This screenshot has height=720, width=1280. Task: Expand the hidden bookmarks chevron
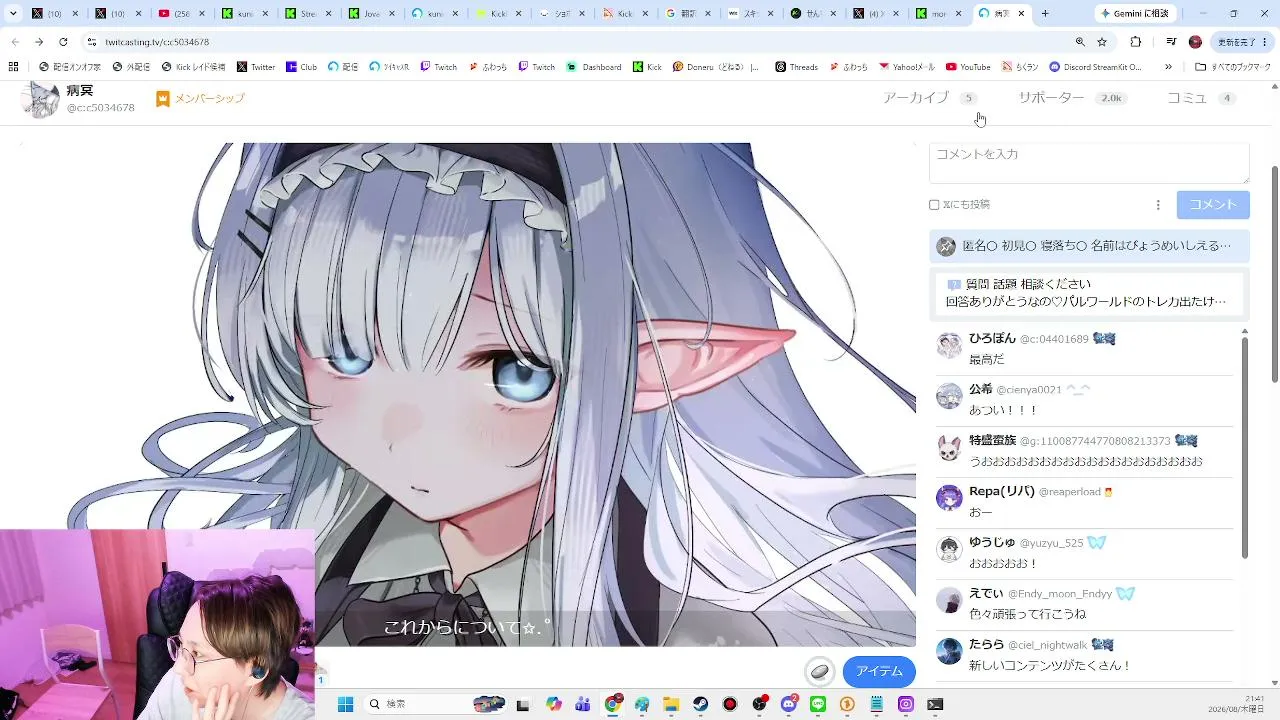tap(1168, 67)
